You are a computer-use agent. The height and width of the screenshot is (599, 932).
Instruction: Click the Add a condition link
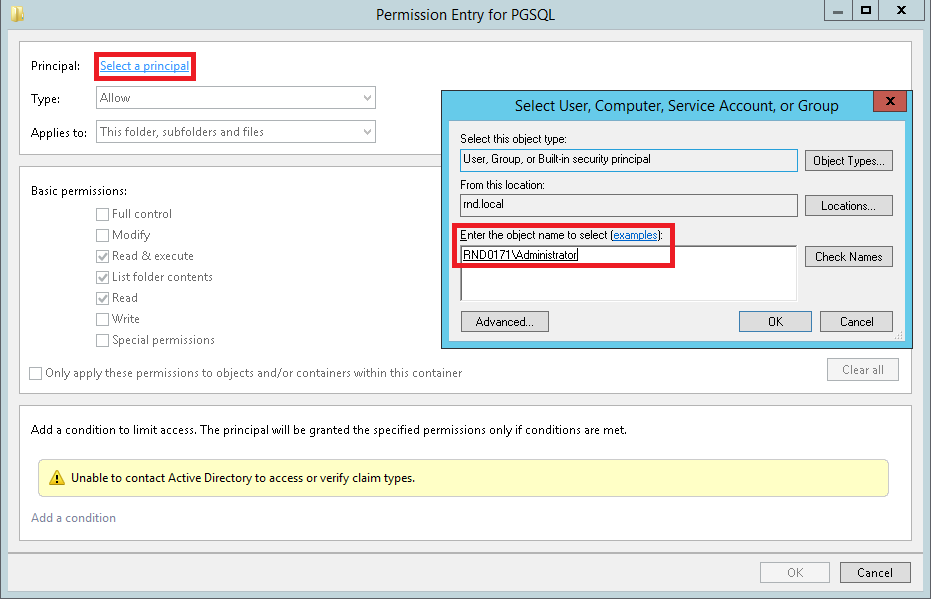pyautogui.click(x=73, y=517)
